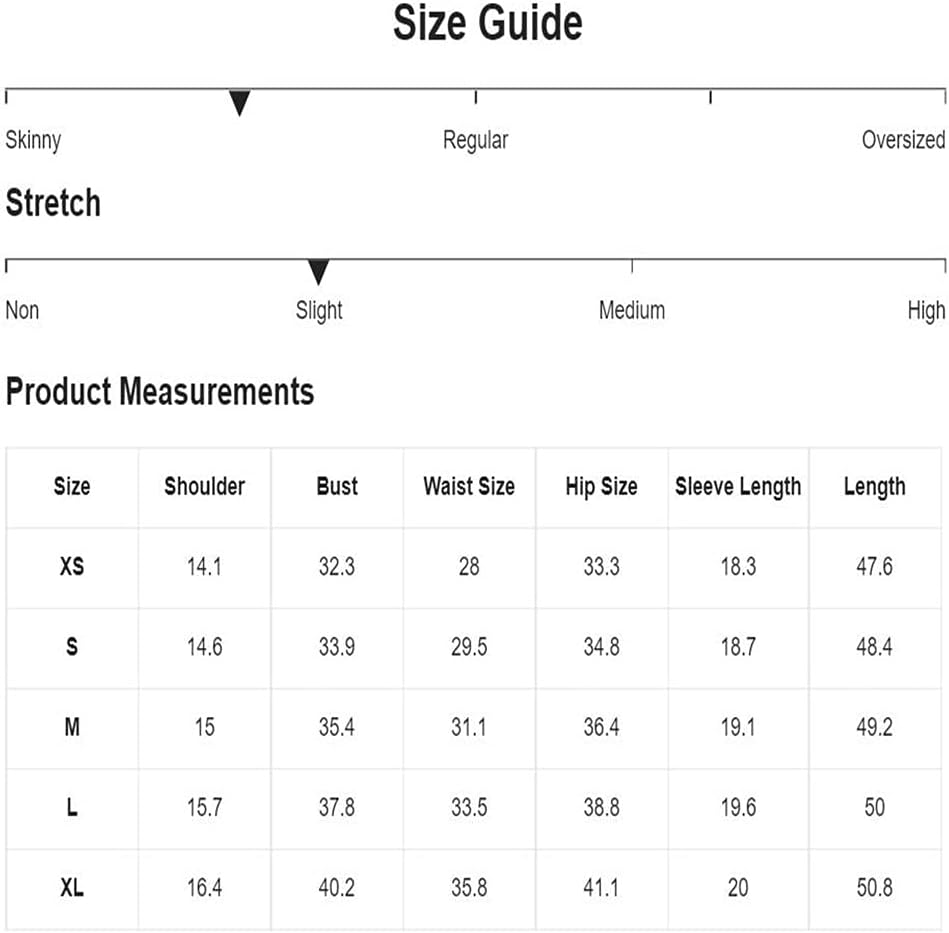Click the Hip Size column header
Image resolution: width=949 pixels, height=933 pixels.
(x=602, y=486)
